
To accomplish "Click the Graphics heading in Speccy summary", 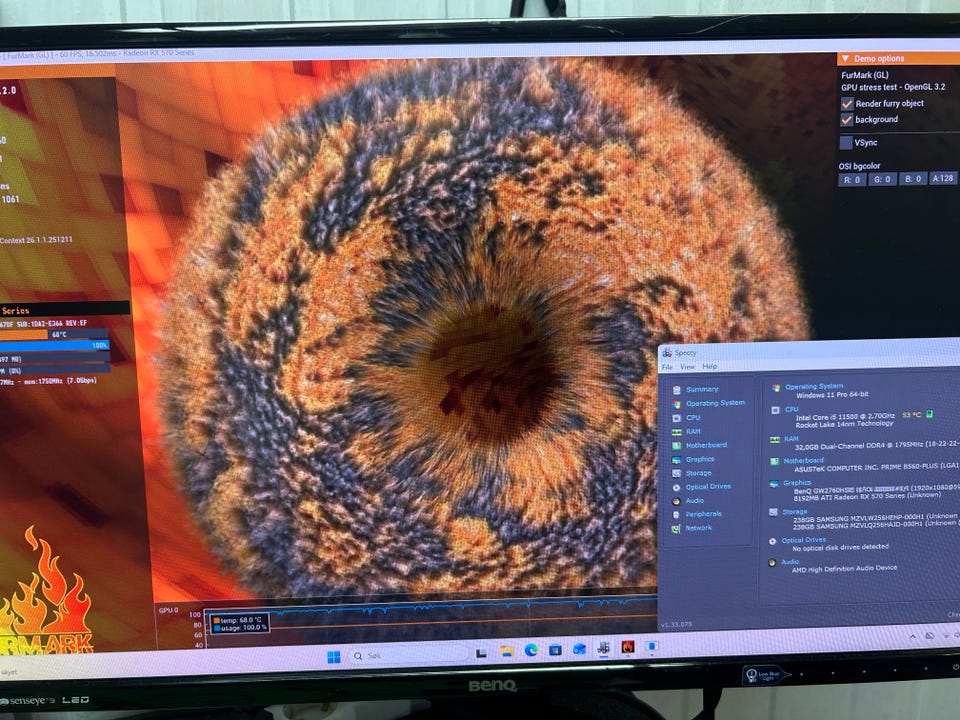I will pyautogui.click(x=797, y=482).
